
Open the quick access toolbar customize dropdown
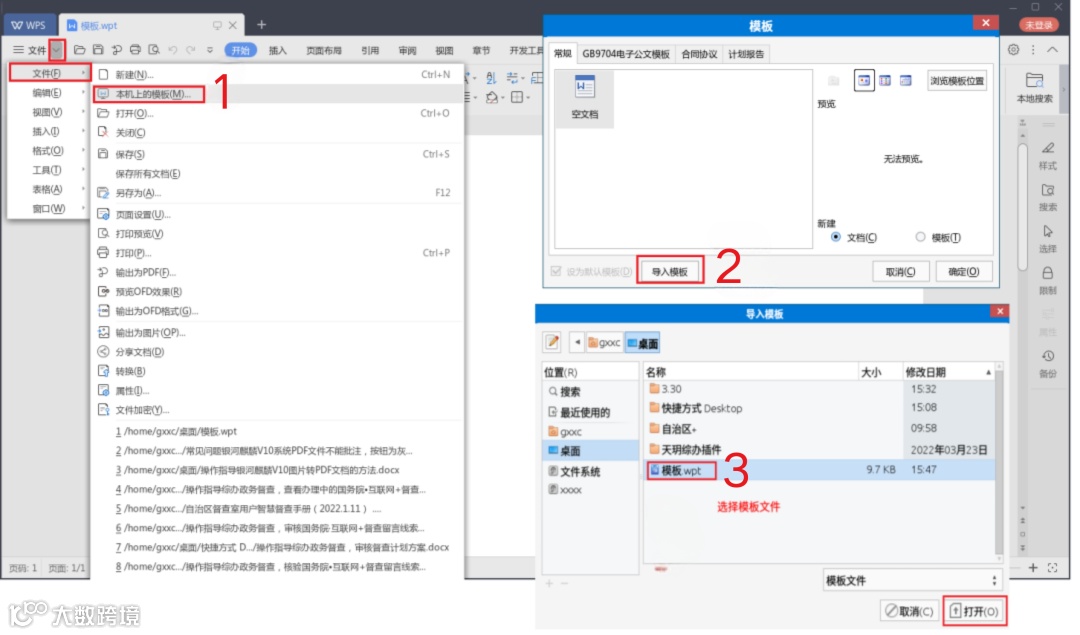point(210,50)
